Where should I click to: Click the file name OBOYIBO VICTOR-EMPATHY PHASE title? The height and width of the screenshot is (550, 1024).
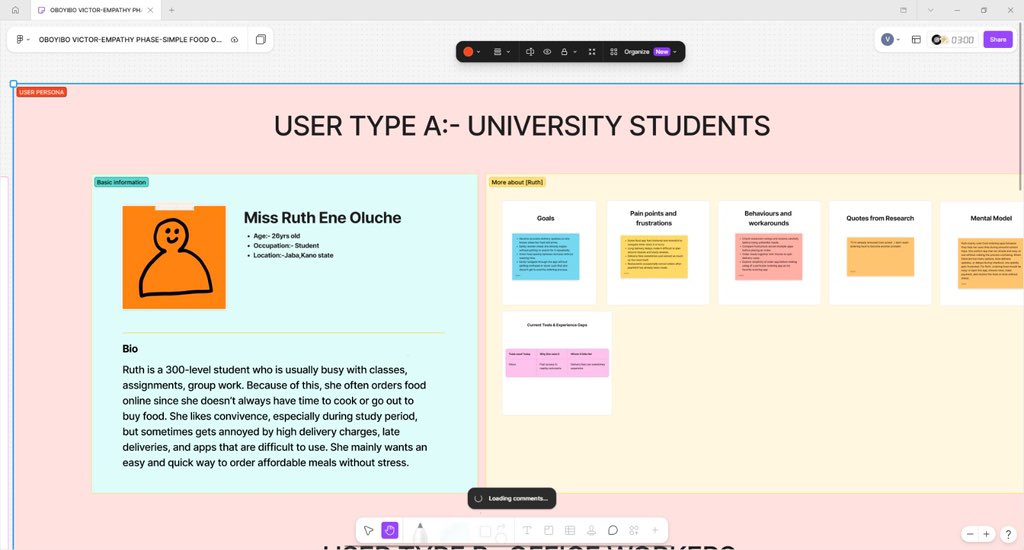pos(129,39)
